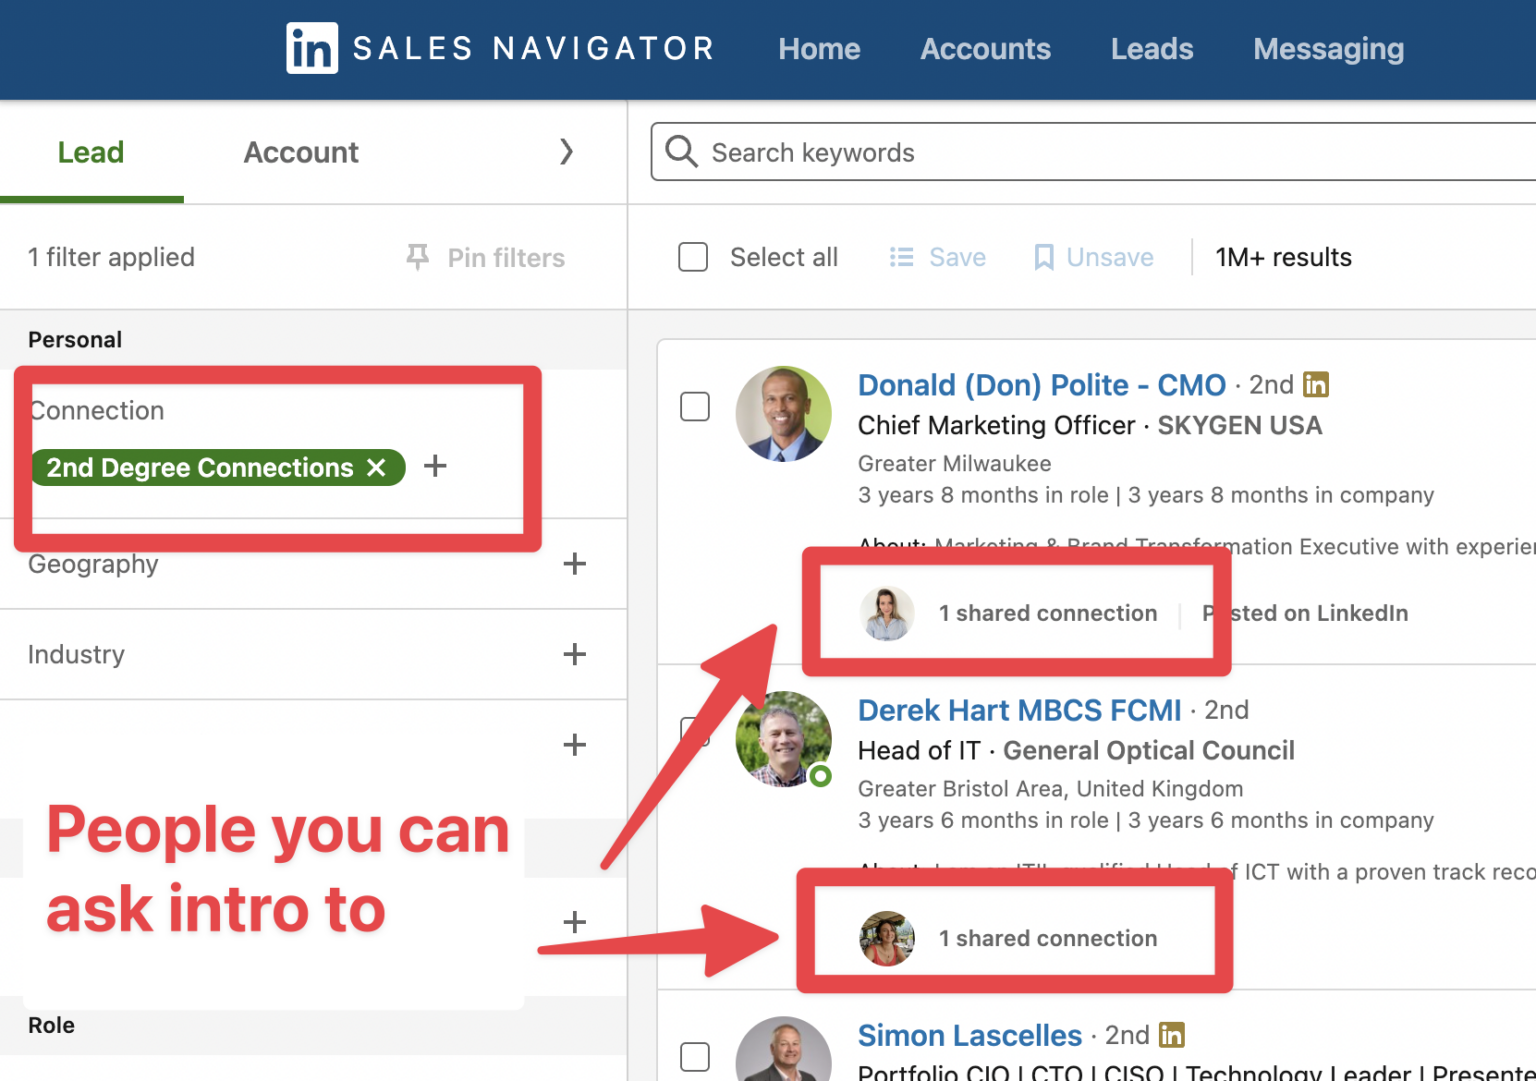Image resolution: width=1536 pixels, height=1081 pixels.
Task: Click the search magnifier icon
Action: [x=681, y=151]
